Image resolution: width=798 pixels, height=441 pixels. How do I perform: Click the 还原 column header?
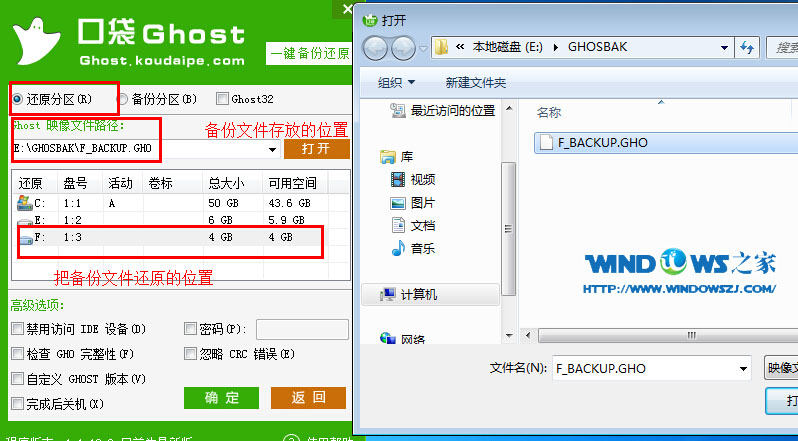point(31,183)
